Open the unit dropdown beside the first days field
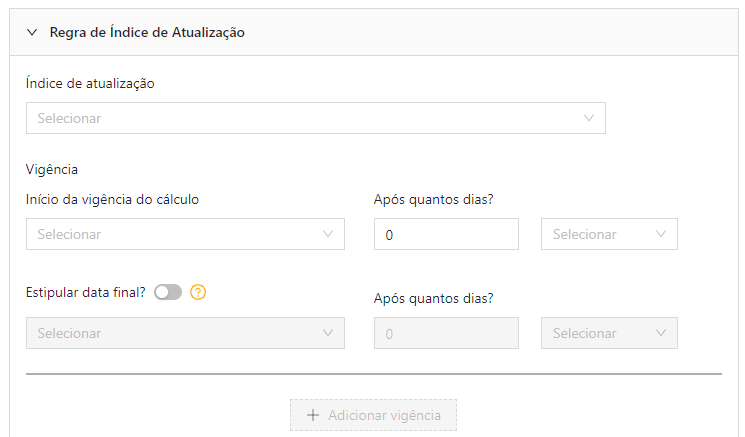745x437 pixels. coord(609,234)
